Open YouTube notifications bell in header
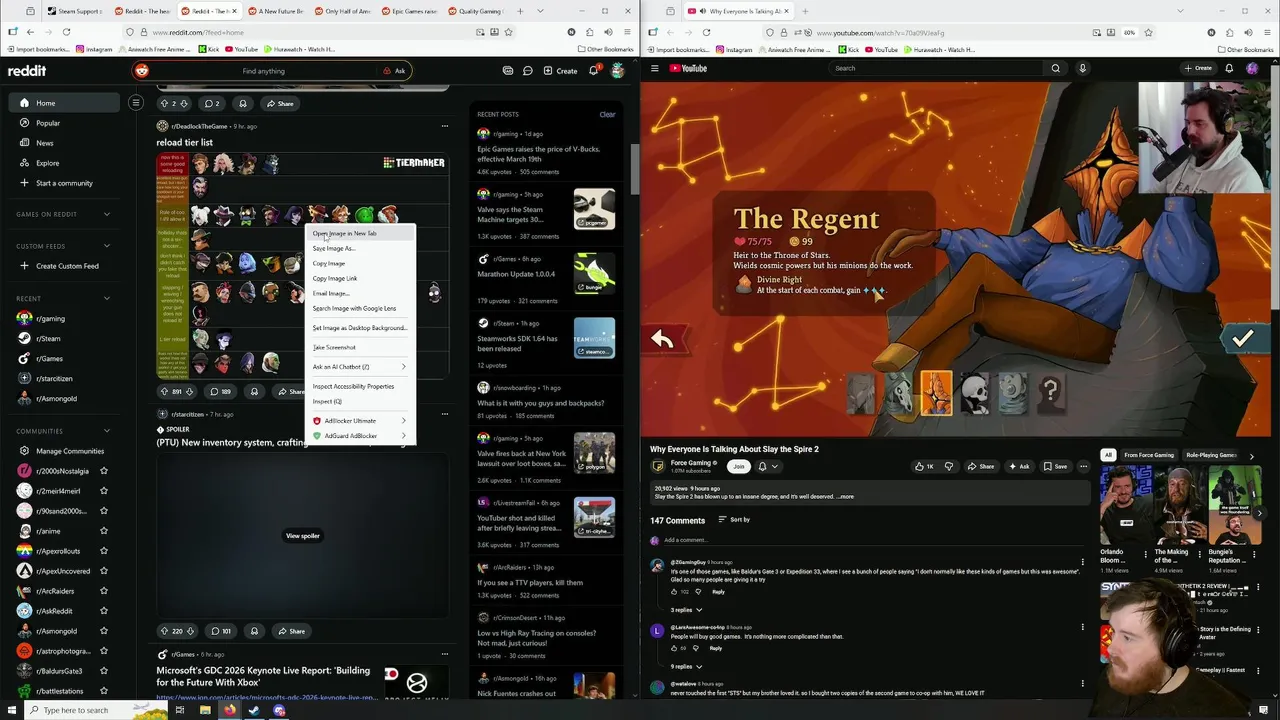1280x720 pixels. point(1229,68)
